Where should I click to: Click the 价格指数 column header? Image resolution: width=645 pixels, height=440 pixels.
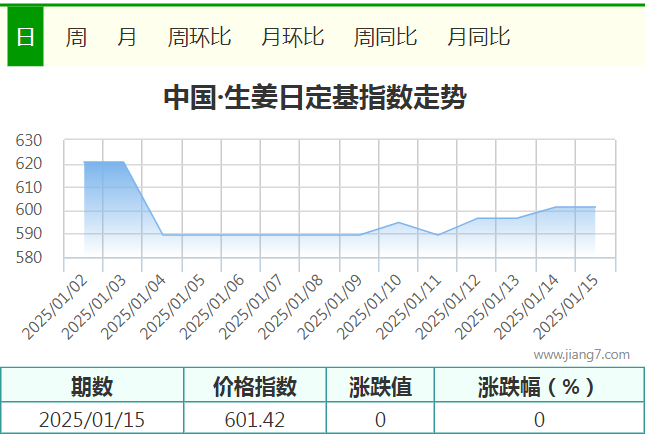(255, 386)
